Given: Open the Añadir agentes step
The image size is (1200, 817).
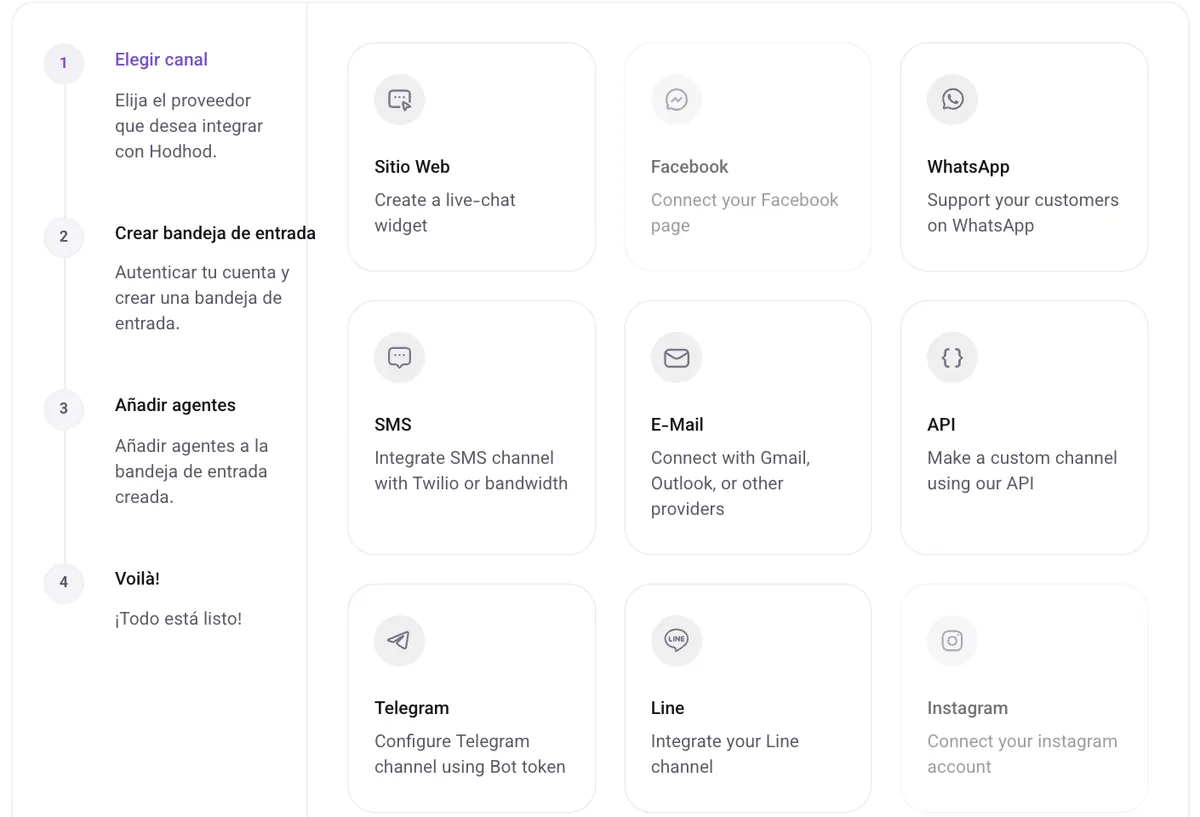Looking at the screenshot, I should 175,405.
